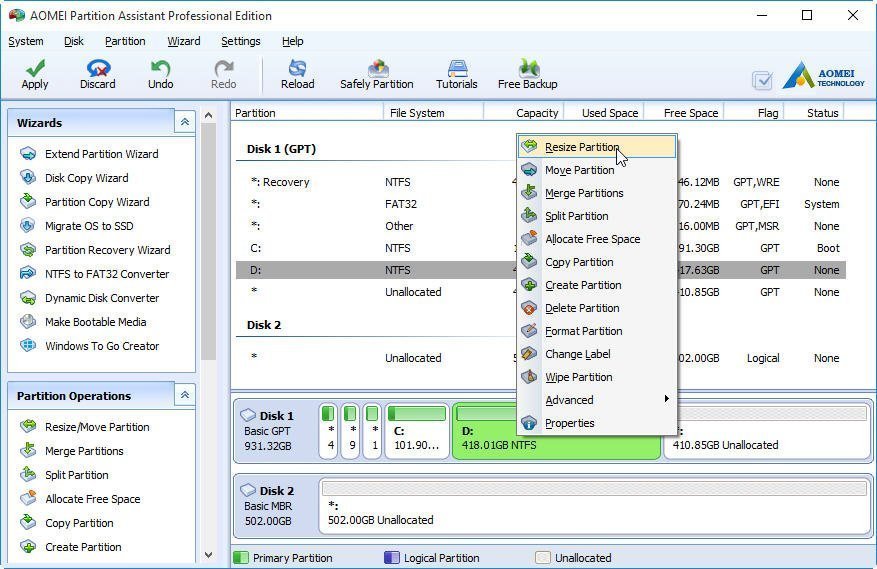
Task: Select Split Partition in context menu
Action: pos(597,216)
